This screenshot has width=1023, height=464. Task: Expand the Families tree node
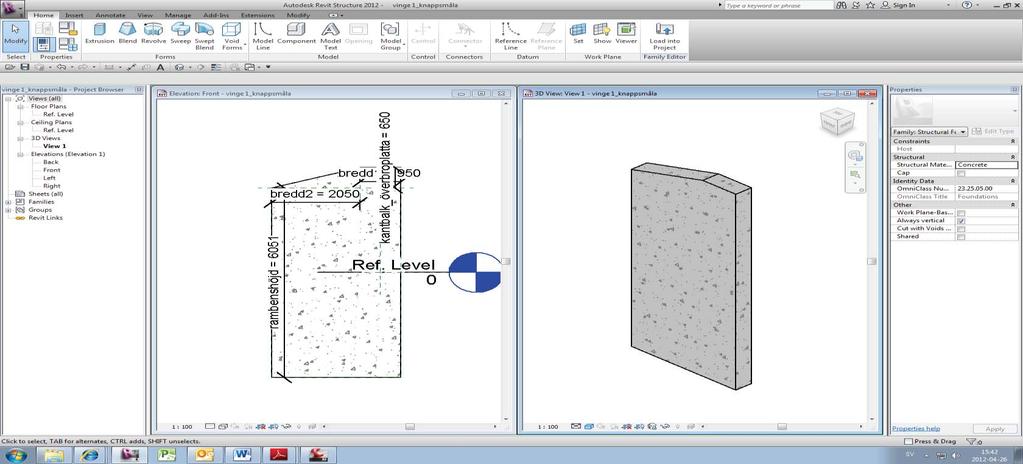pyautogui.click(x=8, y=202)
